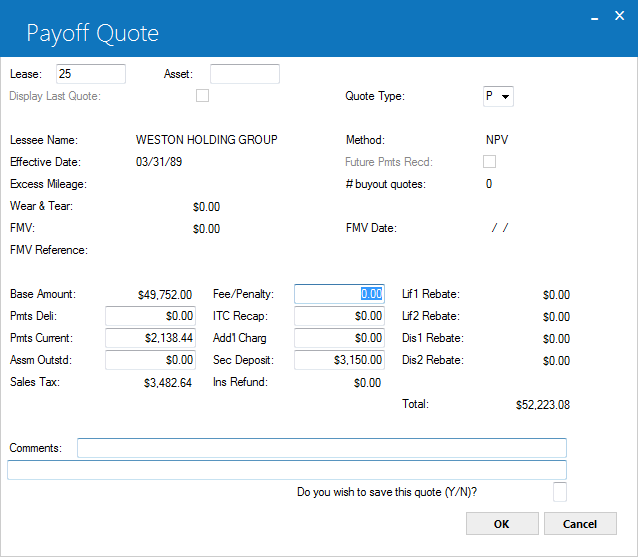
Task: Click the Fee/Penalty input field
Action: [x=339, y=294]
